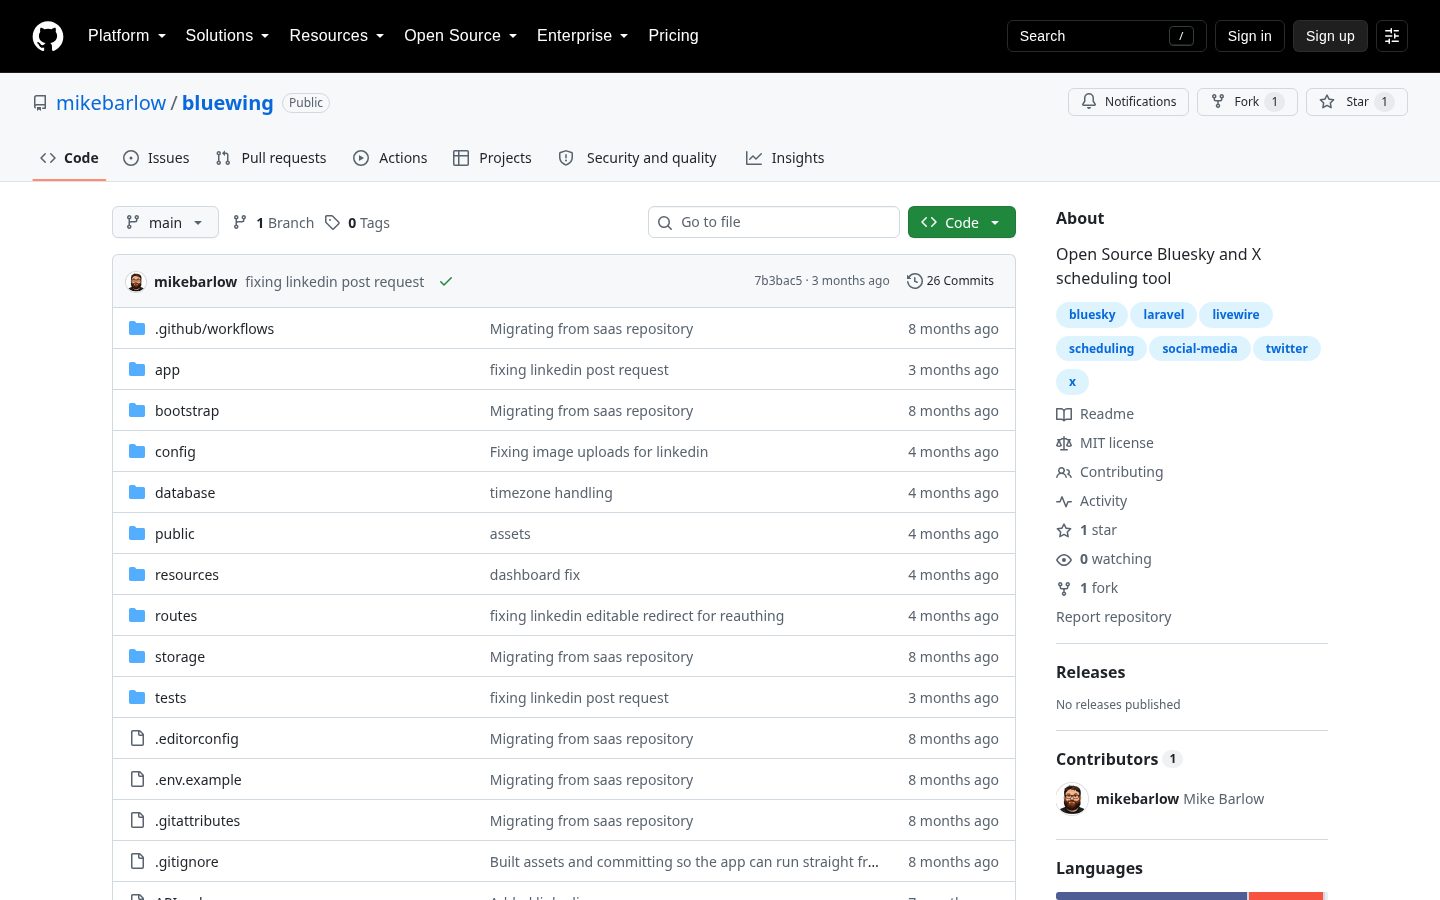Image resolution: width=1440 pixels, height=900 pixels.
Task: Click the scale icon beside MIT license
Action: (1064, 443)
